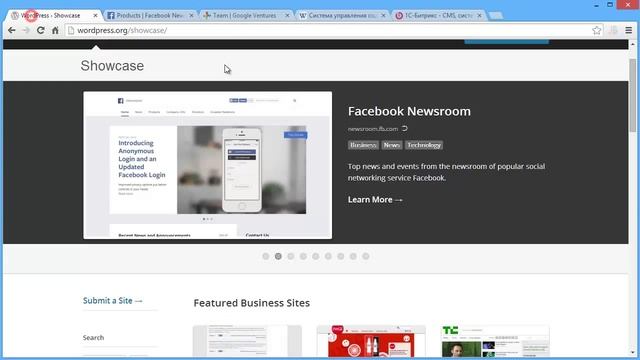
Task: Open a new tab button
Action: (496, 16)
